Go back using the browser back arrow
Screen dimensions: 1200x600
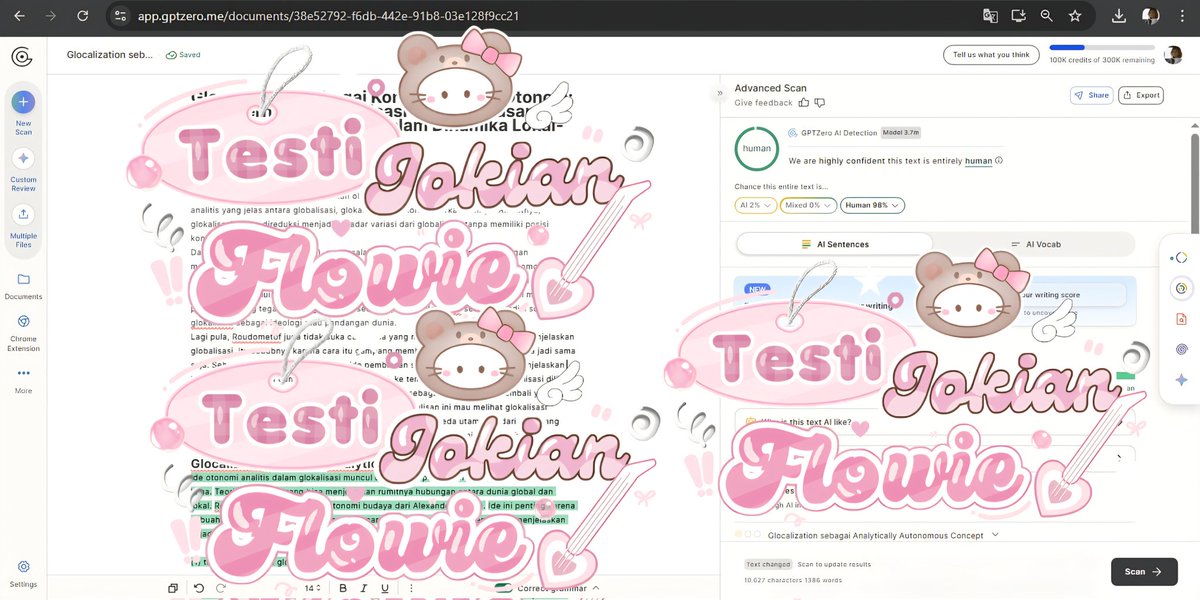click(x=19, y=16)
